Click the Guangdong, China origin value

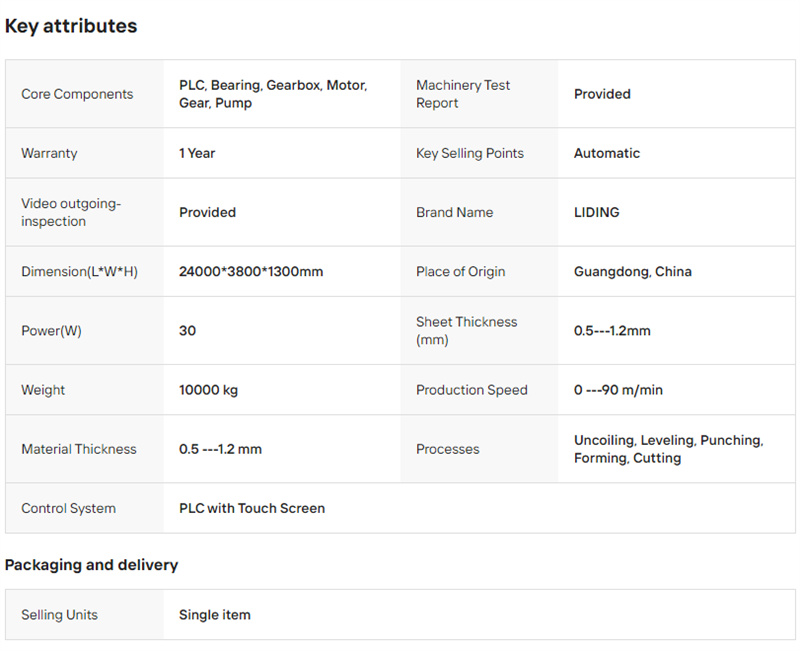[633, 271]
